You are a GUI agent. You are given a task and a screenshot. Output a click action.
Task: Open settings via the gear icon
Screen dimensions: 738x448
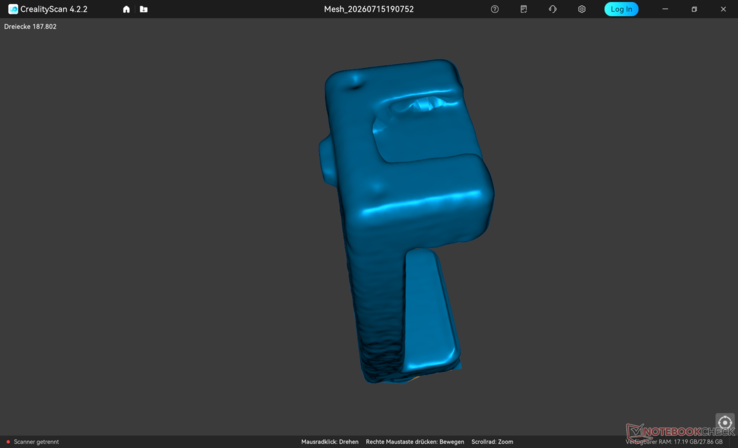(x=582, y=9)
